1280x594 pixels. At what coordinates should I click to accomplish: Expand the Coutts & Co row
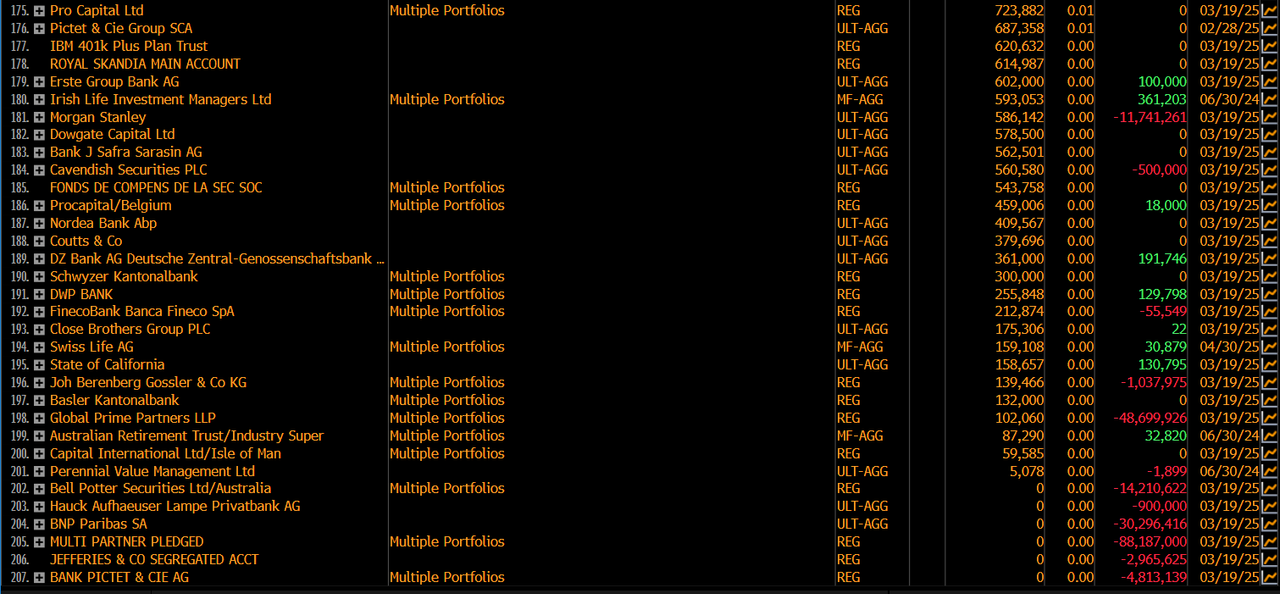(x=39, y=242)
